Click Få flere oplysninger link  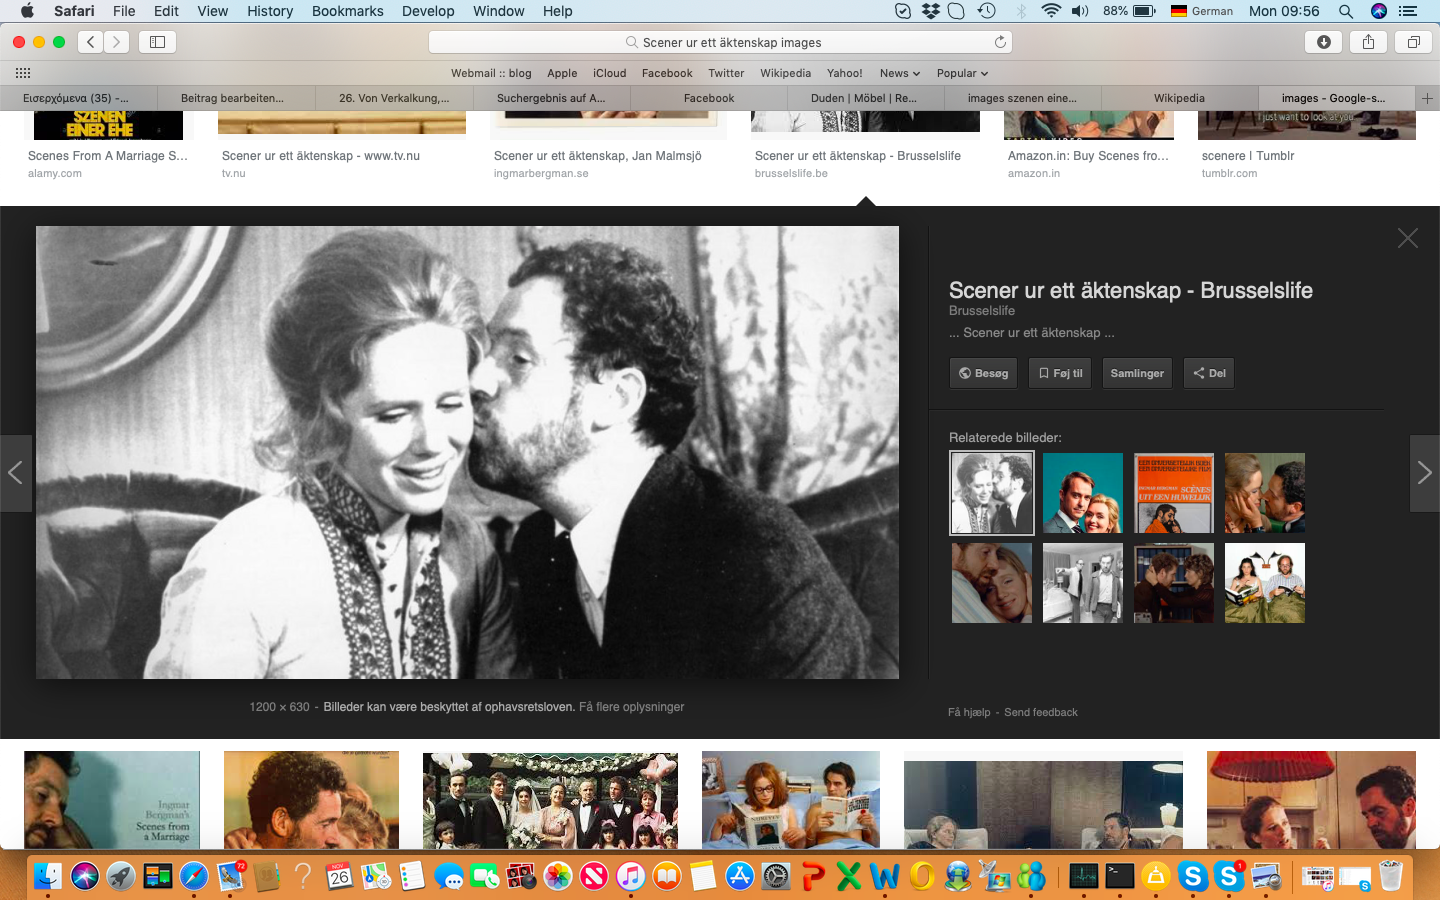point(632,707)
